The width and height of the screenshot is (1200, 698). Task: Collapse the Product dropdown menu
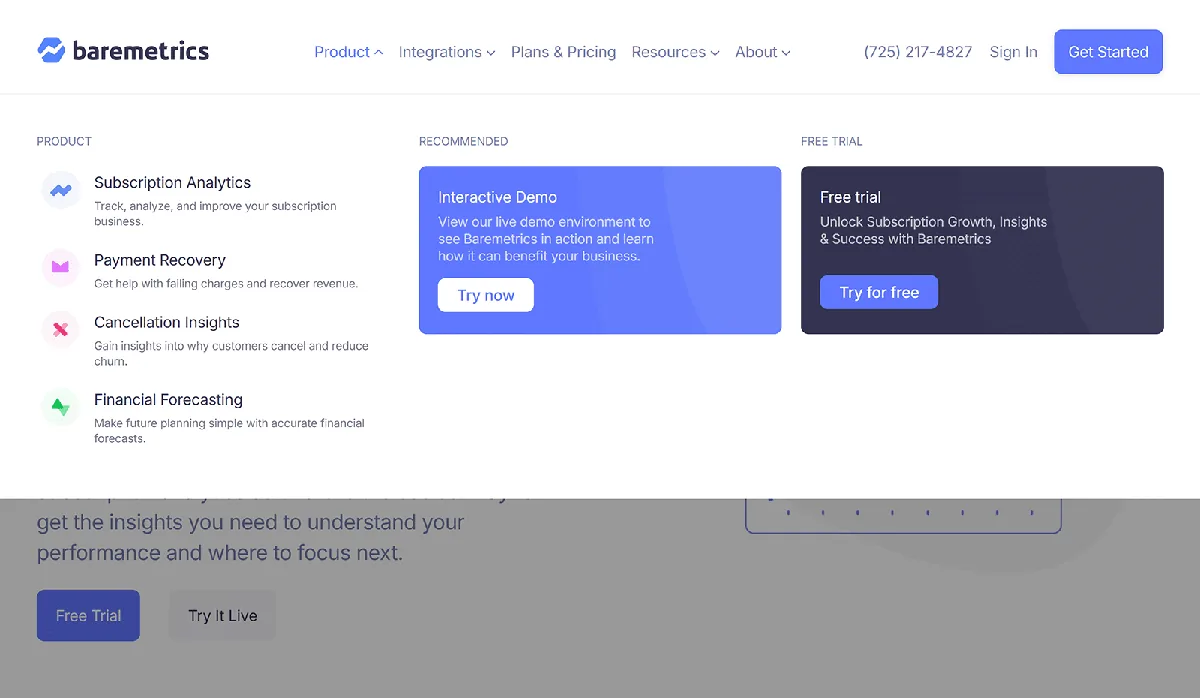point(348,52)
